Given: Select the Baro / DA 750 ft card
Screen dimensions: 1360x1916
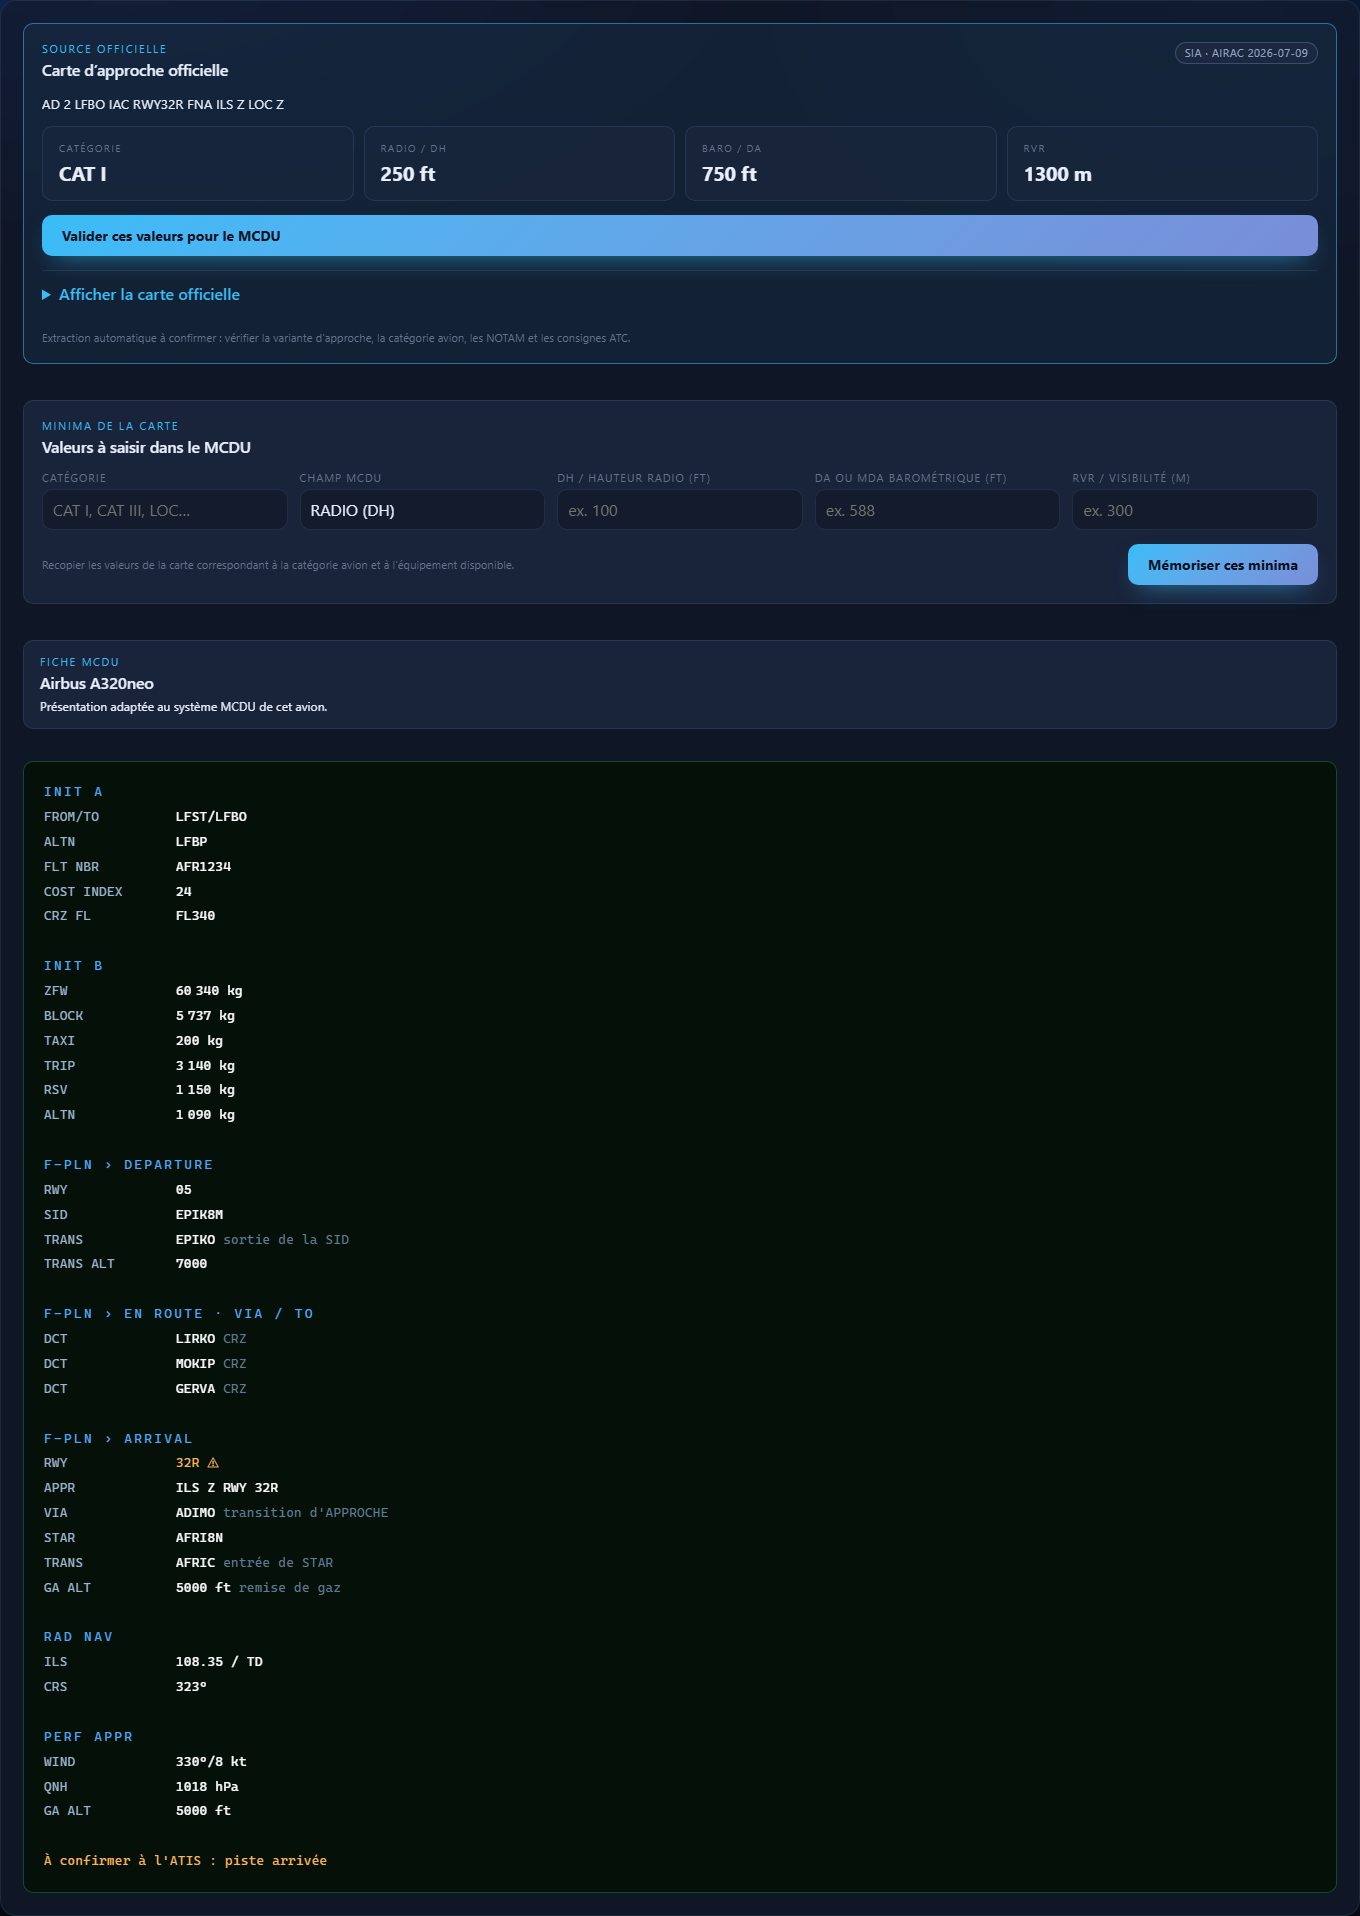Looking at the screenshot, I should pos(841,164).
